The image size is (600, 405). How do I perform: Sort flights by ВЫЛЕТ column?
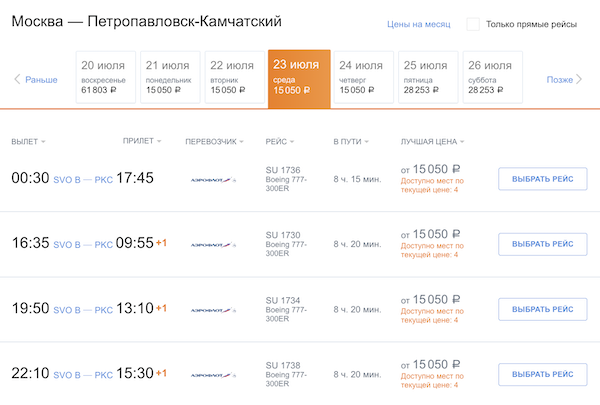tap(28, 141)
